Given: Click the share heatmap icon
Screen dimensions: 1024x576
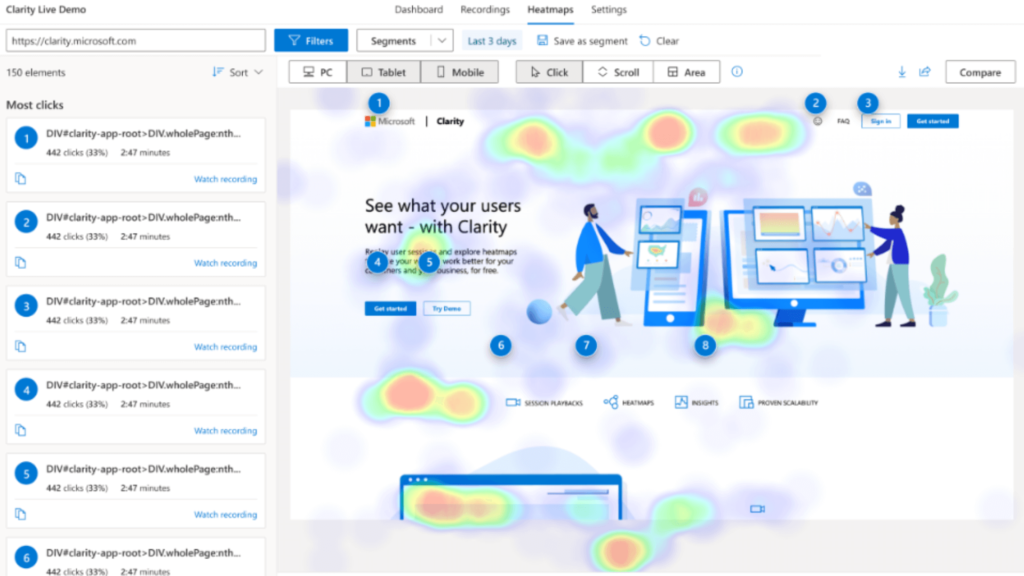Looking at the screenshot, I should (925, 72).
